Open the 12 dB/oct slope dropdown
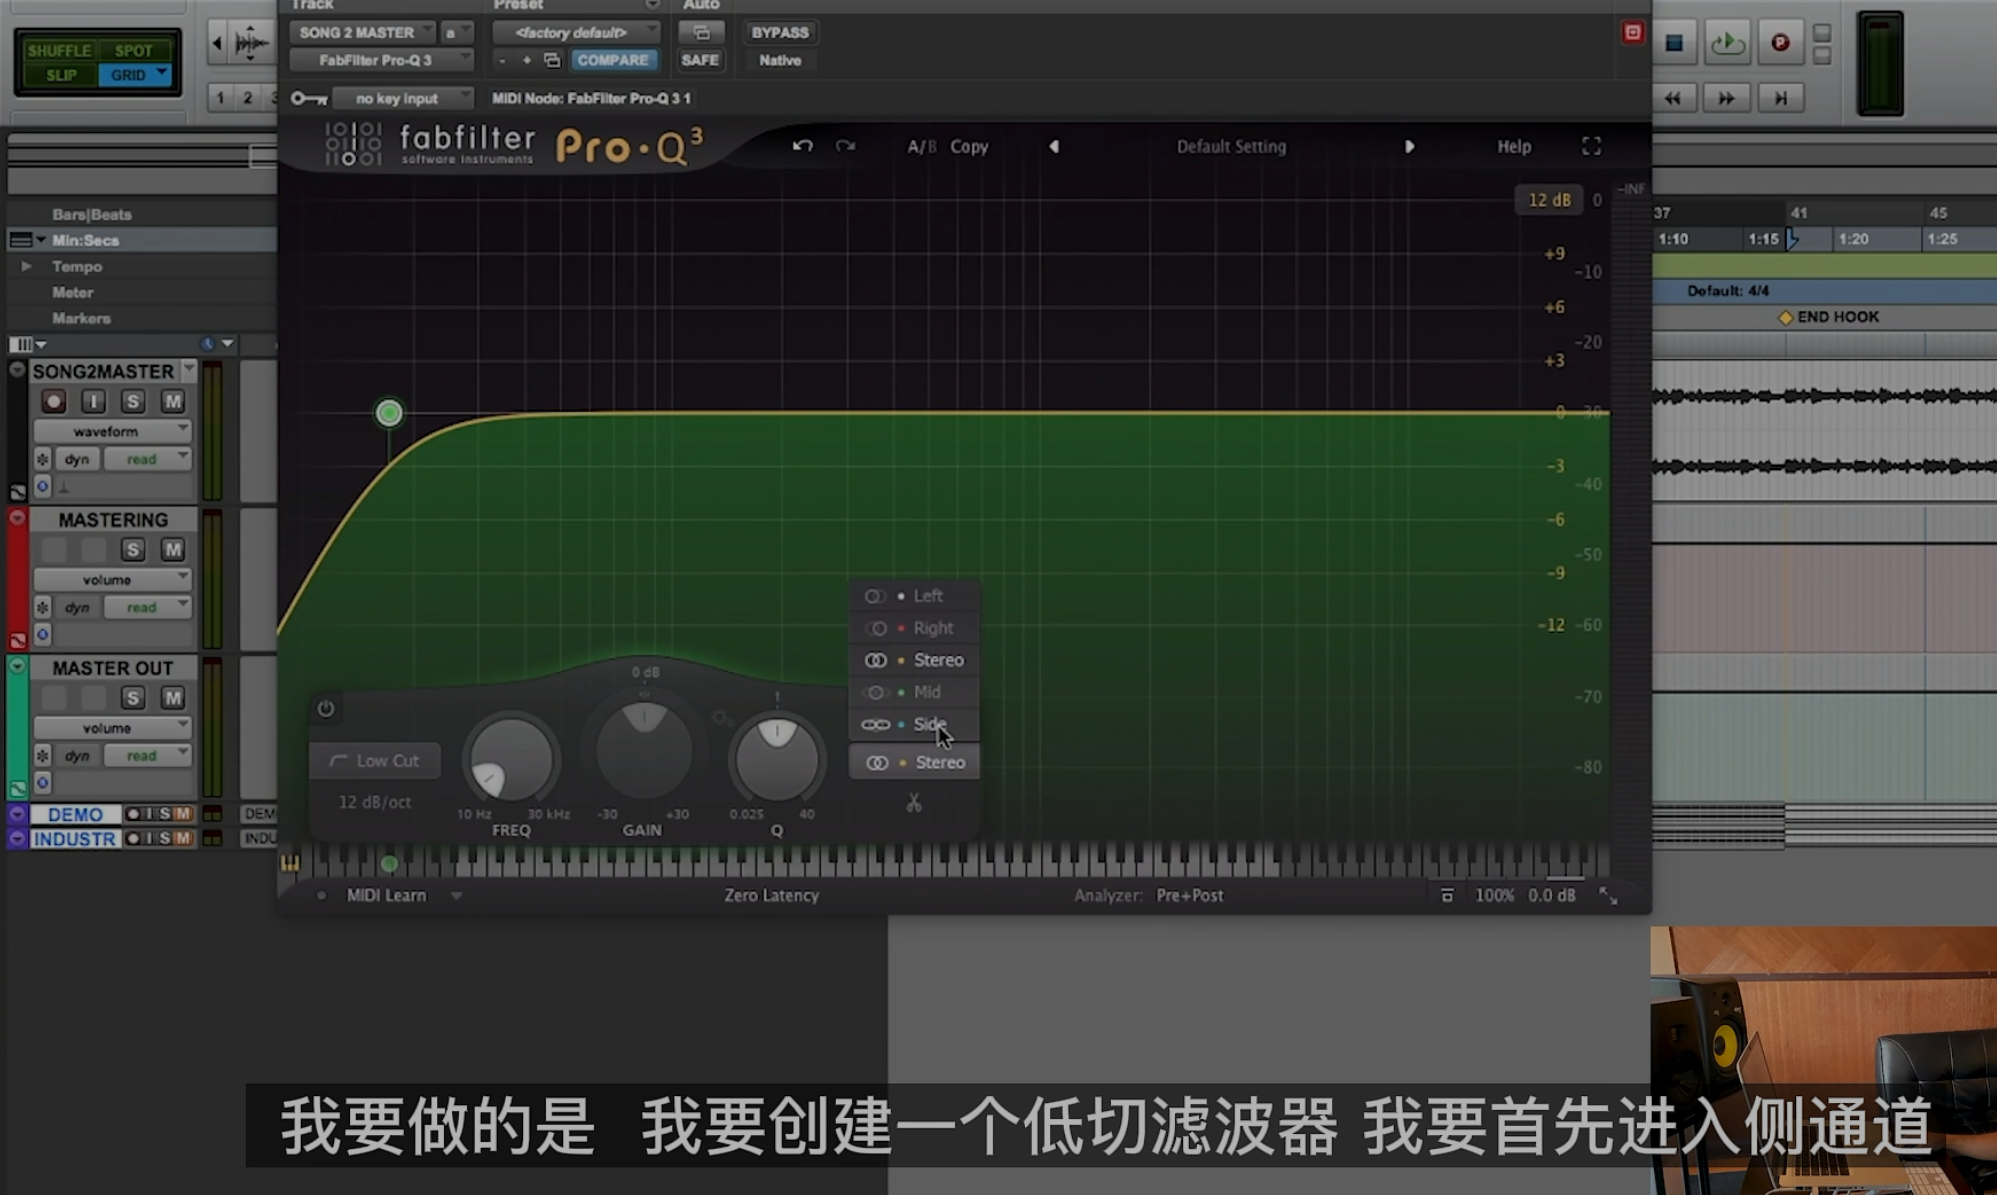Image resolution: width=1997 pixels, height=1195 pixels. (x=374, y=802)
